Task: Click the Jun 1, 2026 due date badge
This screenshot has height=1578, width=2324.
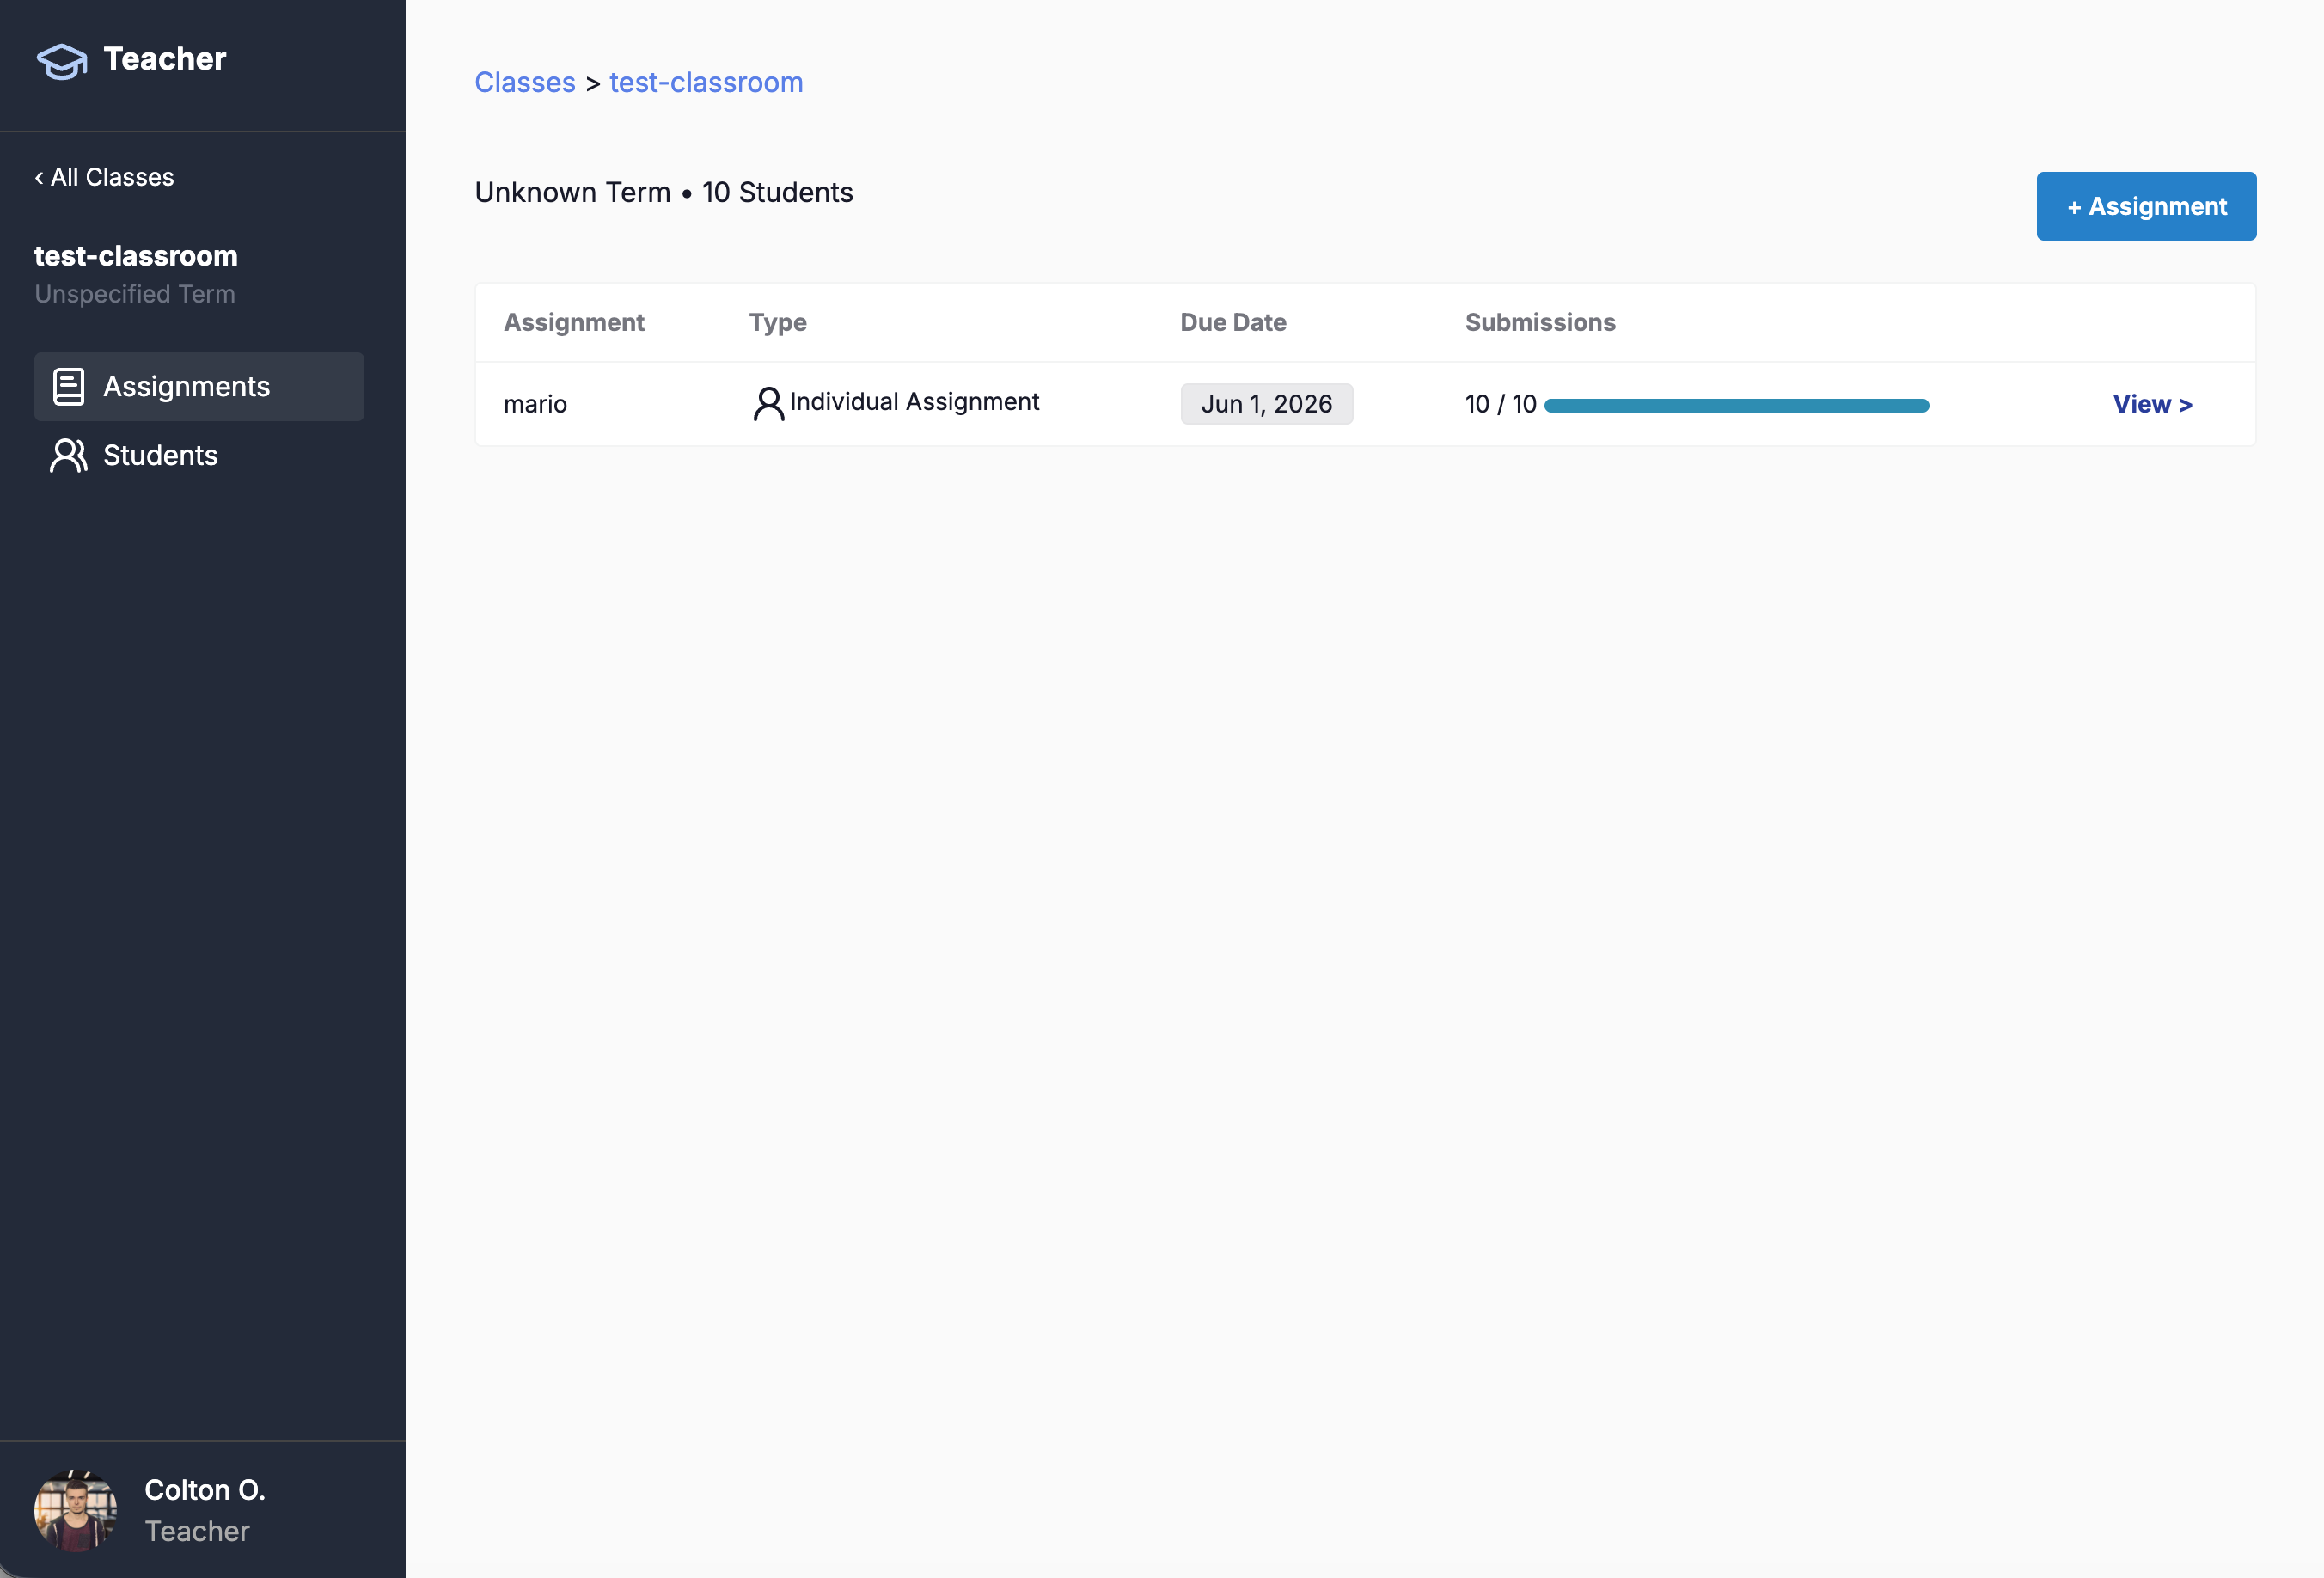Action: pos(1266,404)
